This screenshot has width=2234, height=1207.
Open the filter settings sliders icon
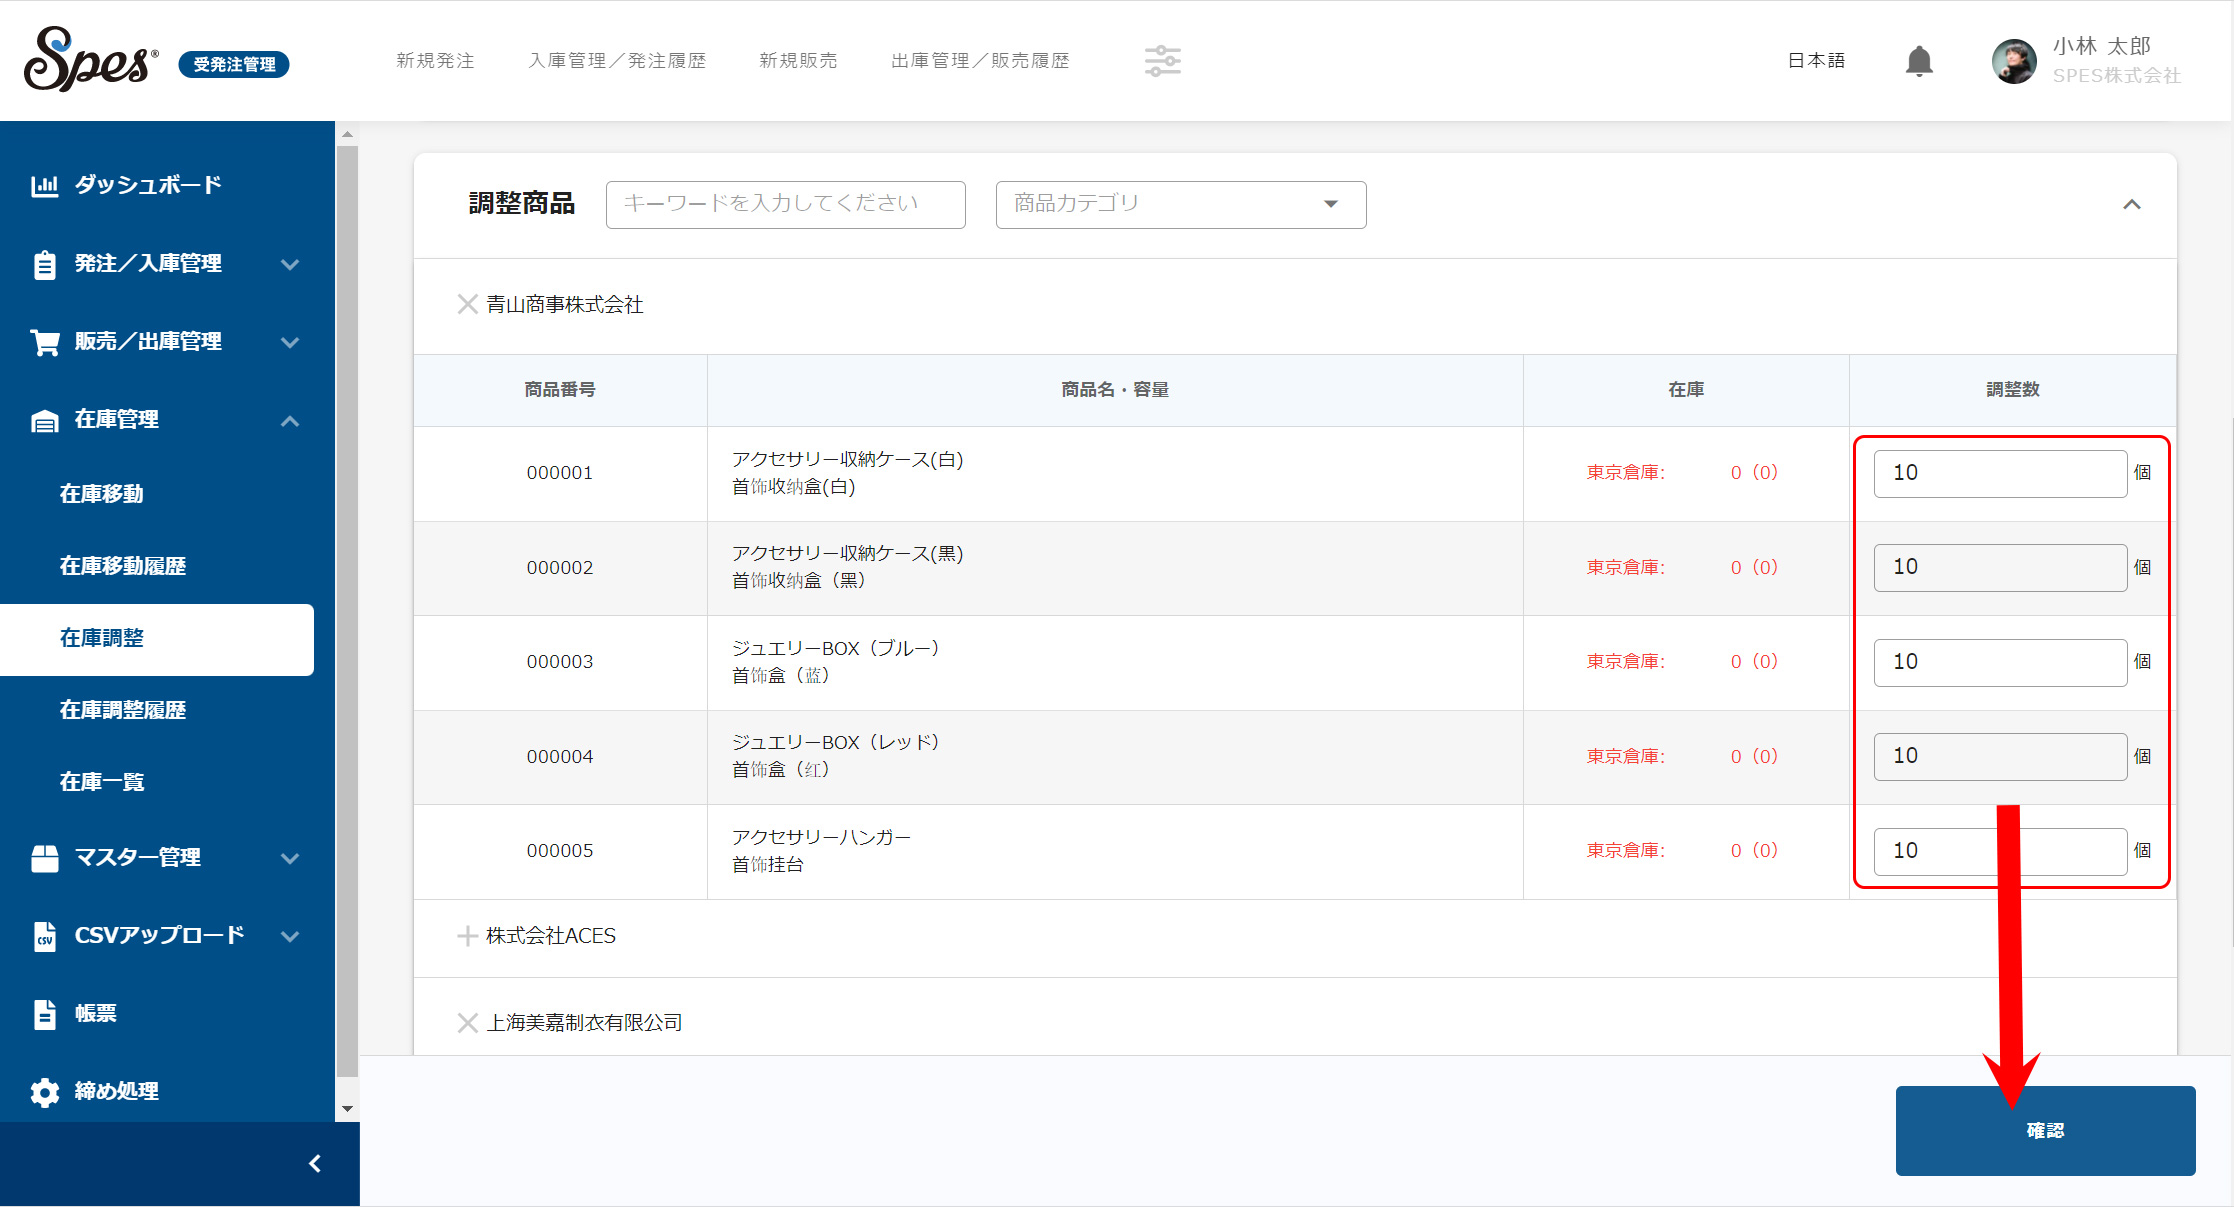[1162, 61]
